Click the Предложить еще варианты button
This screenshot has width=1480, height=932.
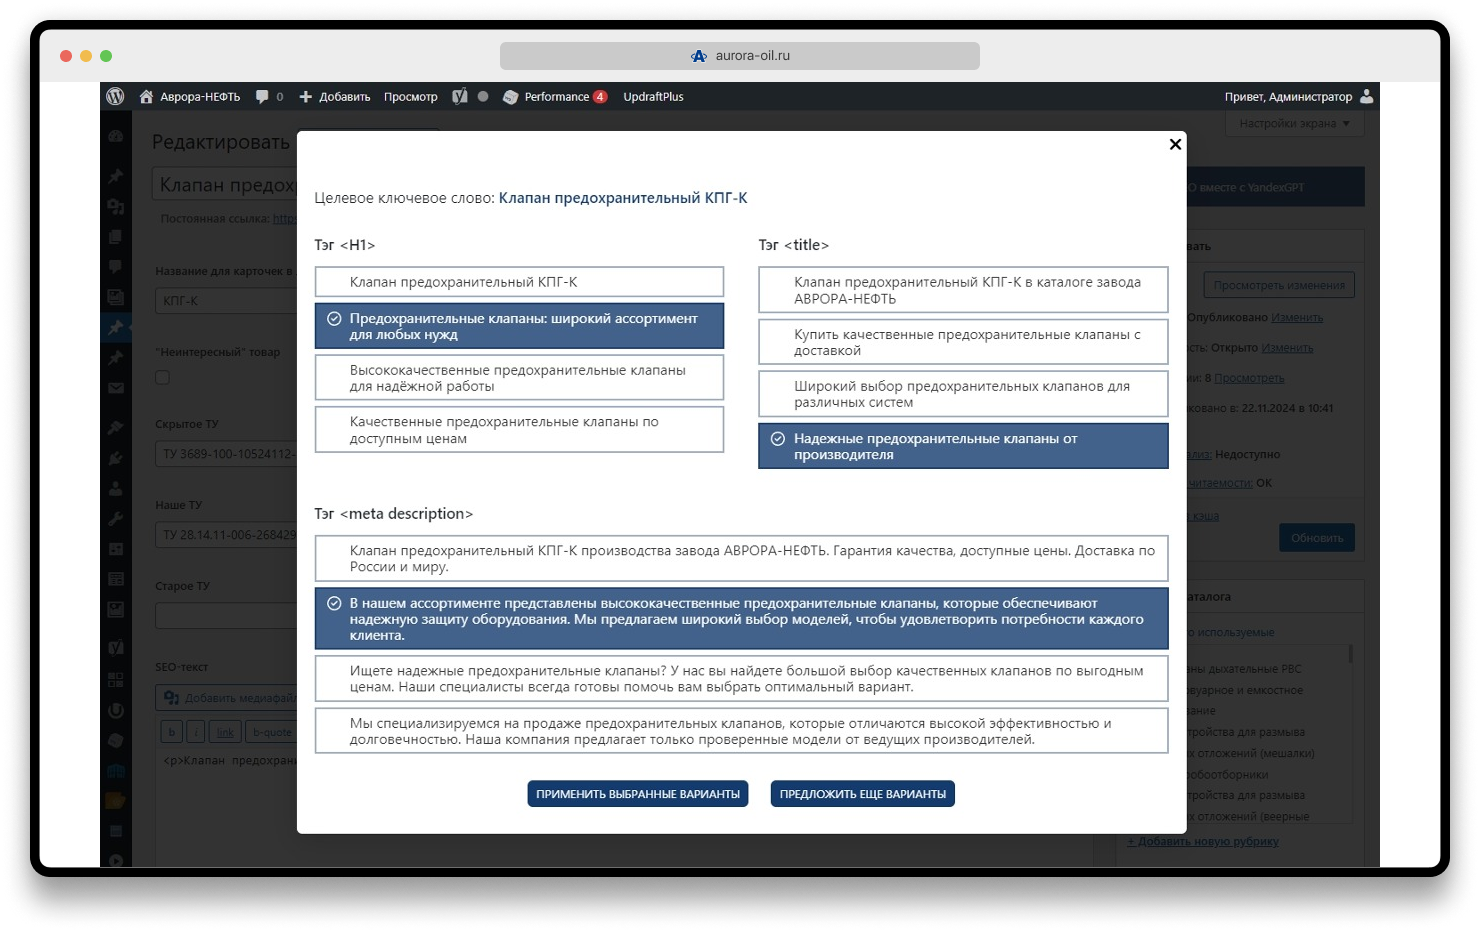click(862, 794)
